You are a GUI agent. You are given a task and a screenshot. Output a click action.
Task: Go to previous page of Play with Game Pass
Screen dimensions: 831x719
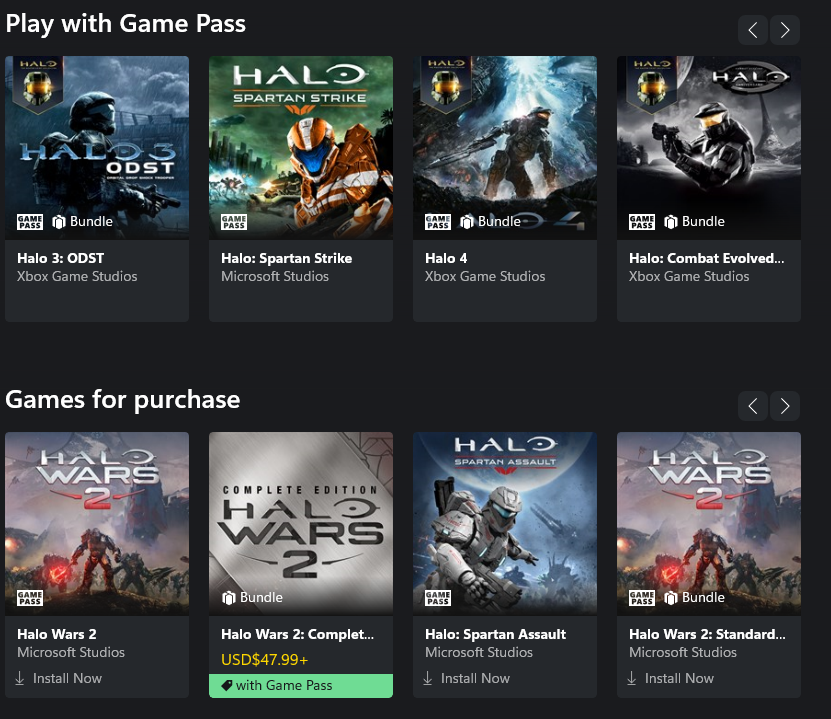coord(753,30)
